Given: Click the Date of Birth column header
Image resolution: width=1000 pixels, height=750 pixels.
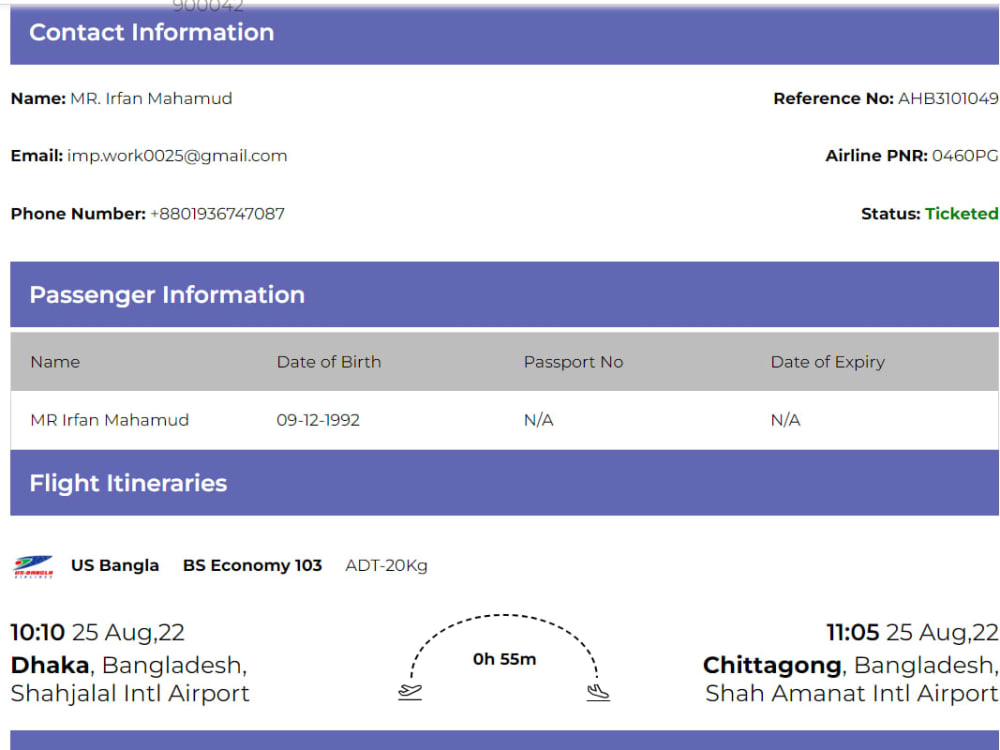Looking at the screenshot, I should coord(328,362).
